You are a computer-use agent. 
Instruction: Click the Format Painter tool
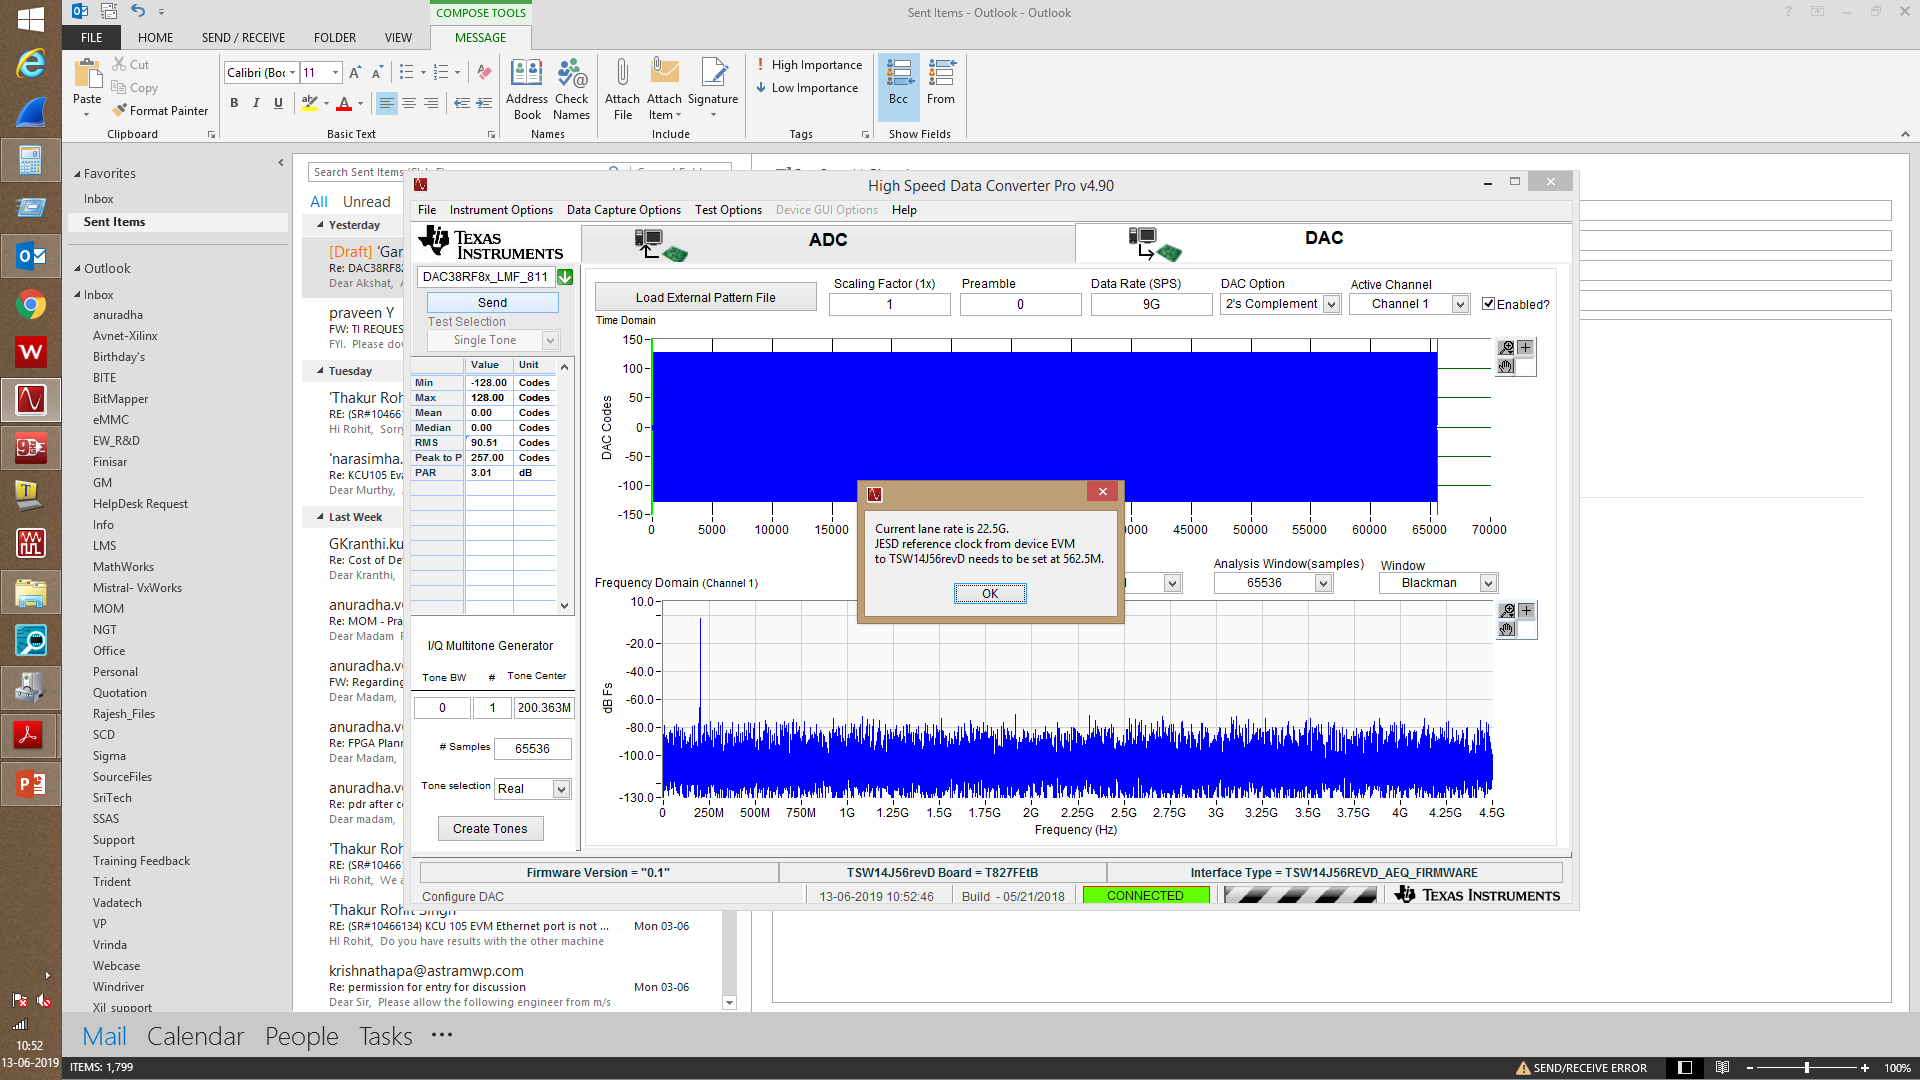160,111
